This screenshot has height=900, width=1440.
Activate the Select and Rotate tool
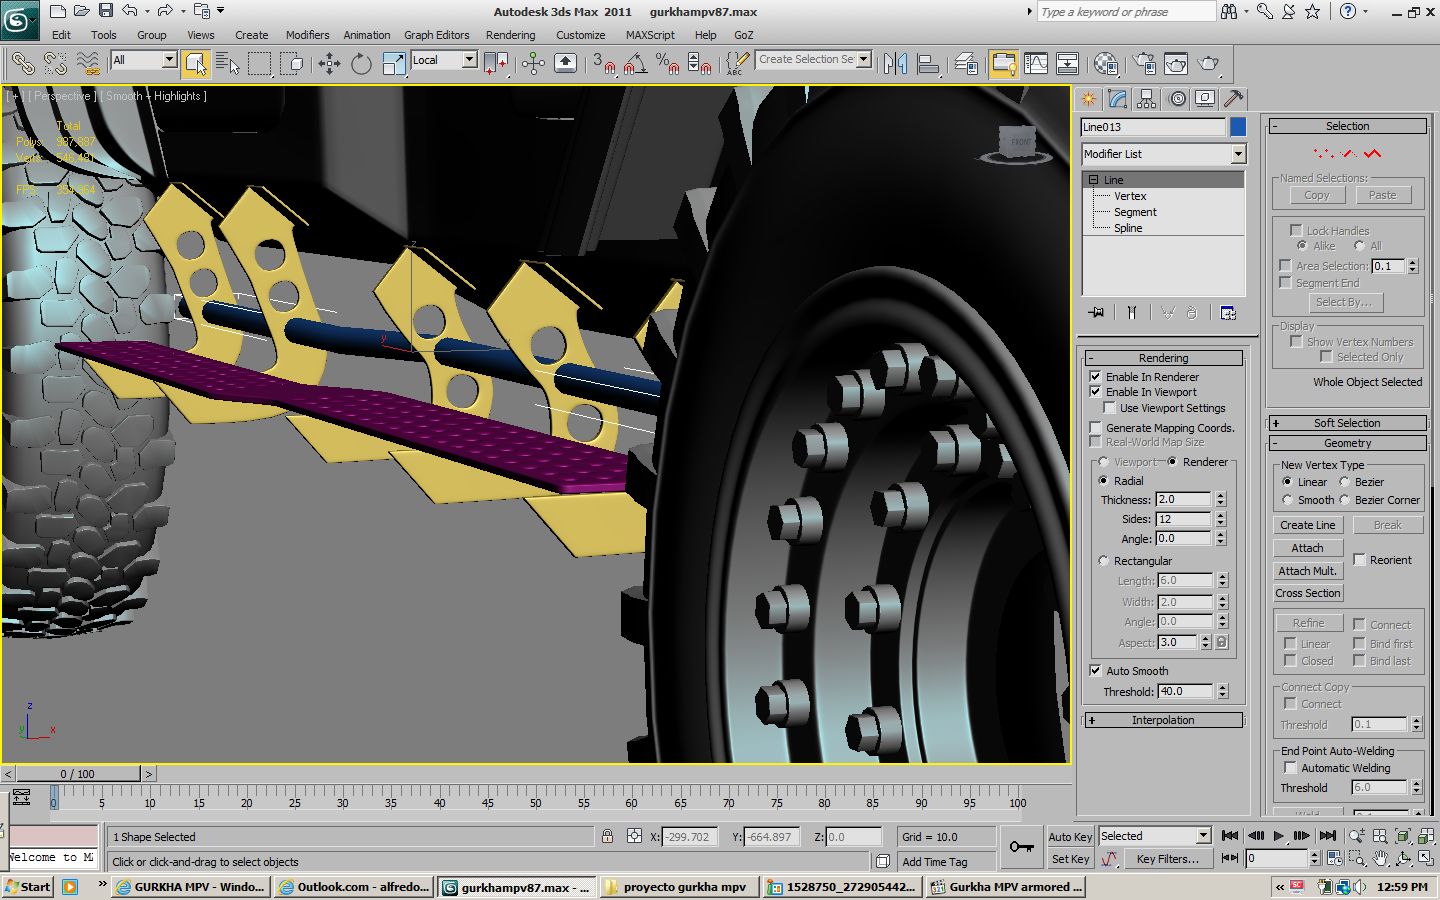click(361, 64)
